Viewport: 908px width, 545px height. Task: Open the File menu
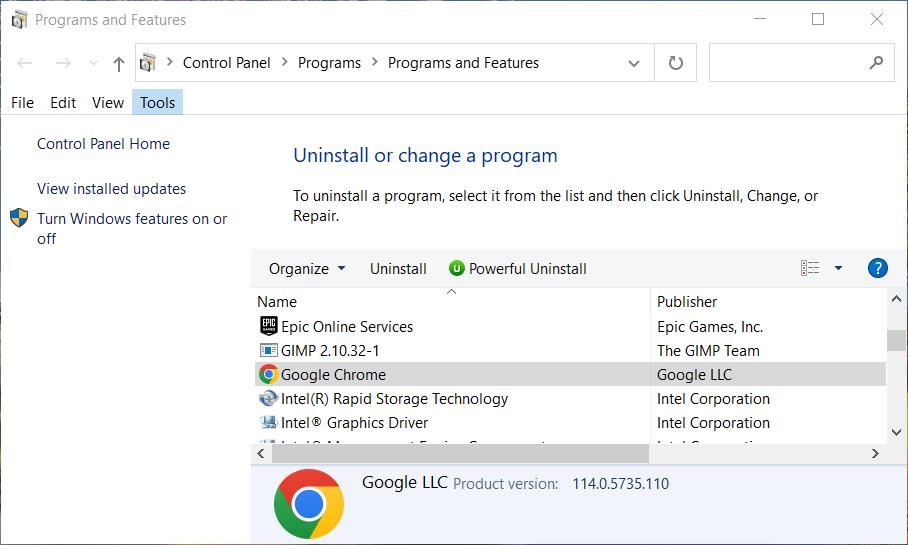point(22,103)
